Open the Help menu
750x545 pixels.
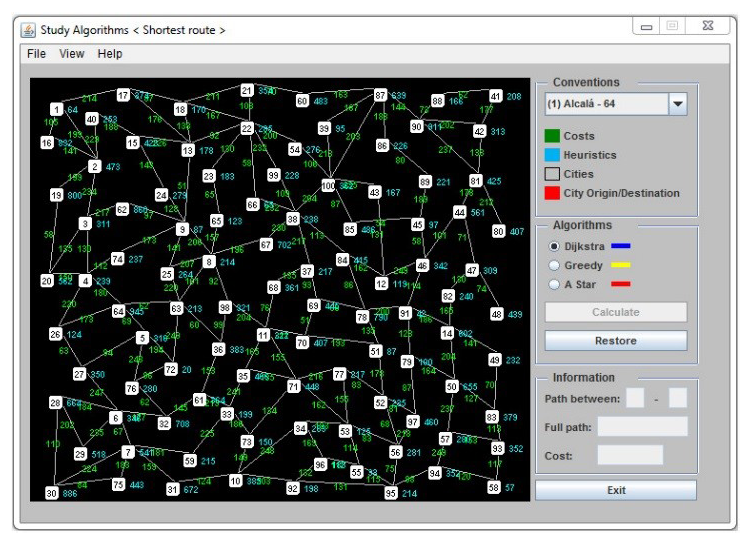[110, 54]
